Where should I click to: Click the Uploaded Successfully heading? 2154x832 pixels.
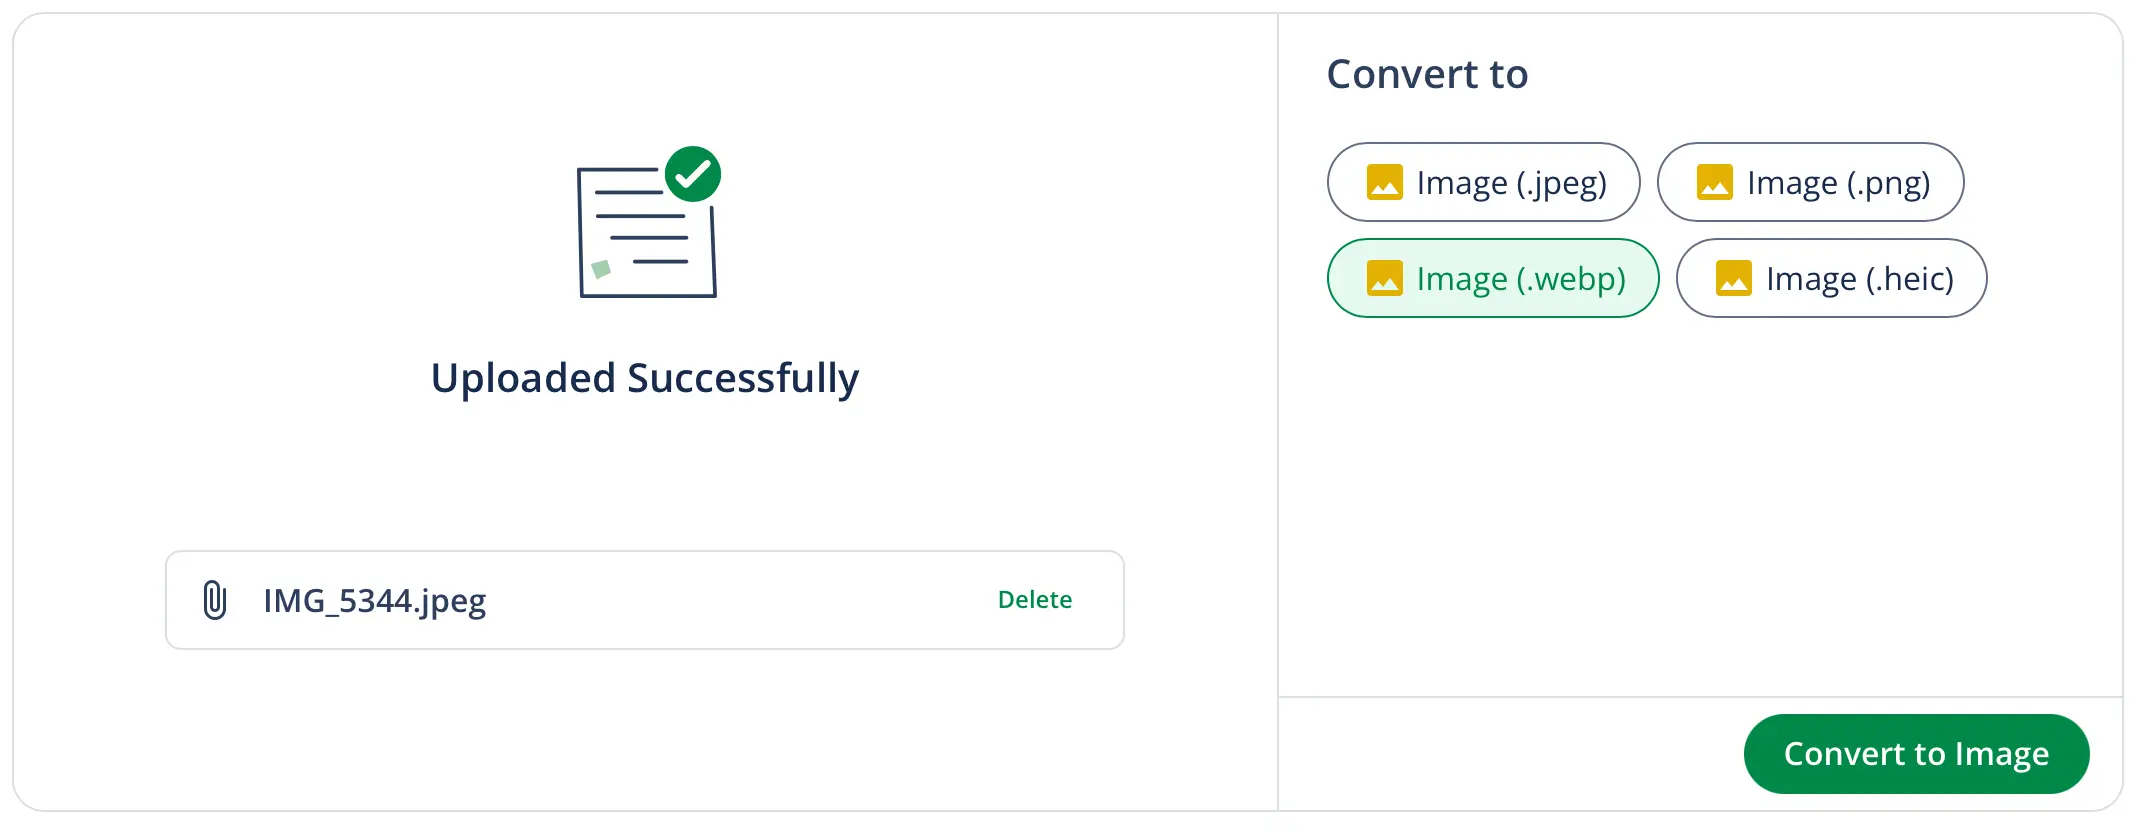click(x=645, y=377)
